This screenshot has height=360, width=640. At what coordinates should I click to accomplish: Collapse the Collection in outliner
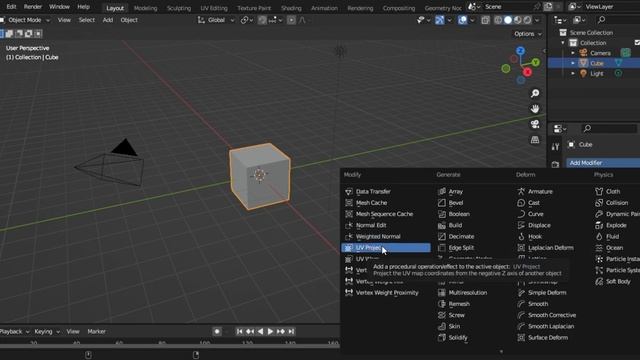[563, 43]
